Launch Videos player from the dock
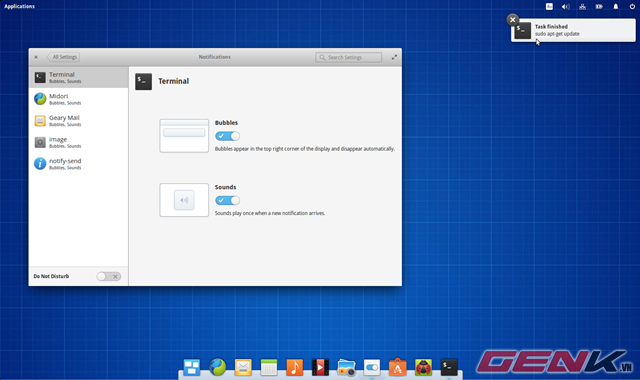Screen dimensions: 640x380 coord(320,367)
